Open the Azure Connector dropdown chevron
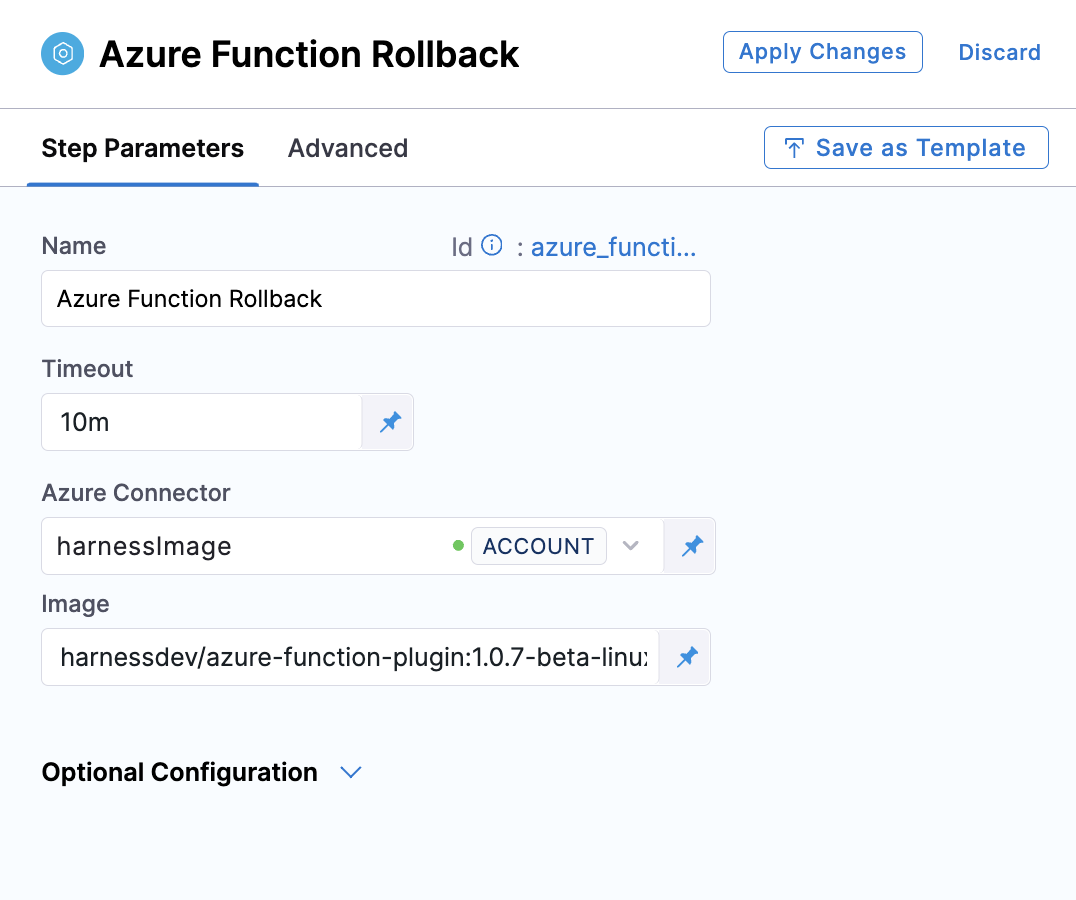 click(x=630, y=546)
